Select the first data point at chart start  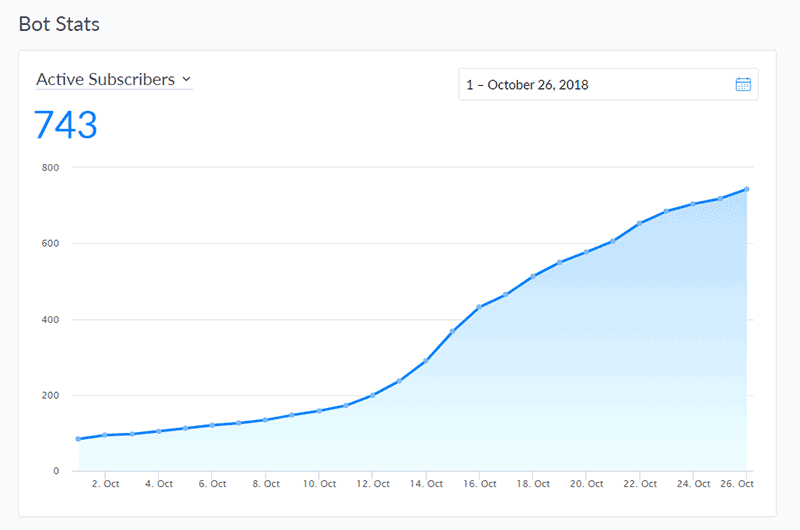pyautogui.click(x=78, y=439)
